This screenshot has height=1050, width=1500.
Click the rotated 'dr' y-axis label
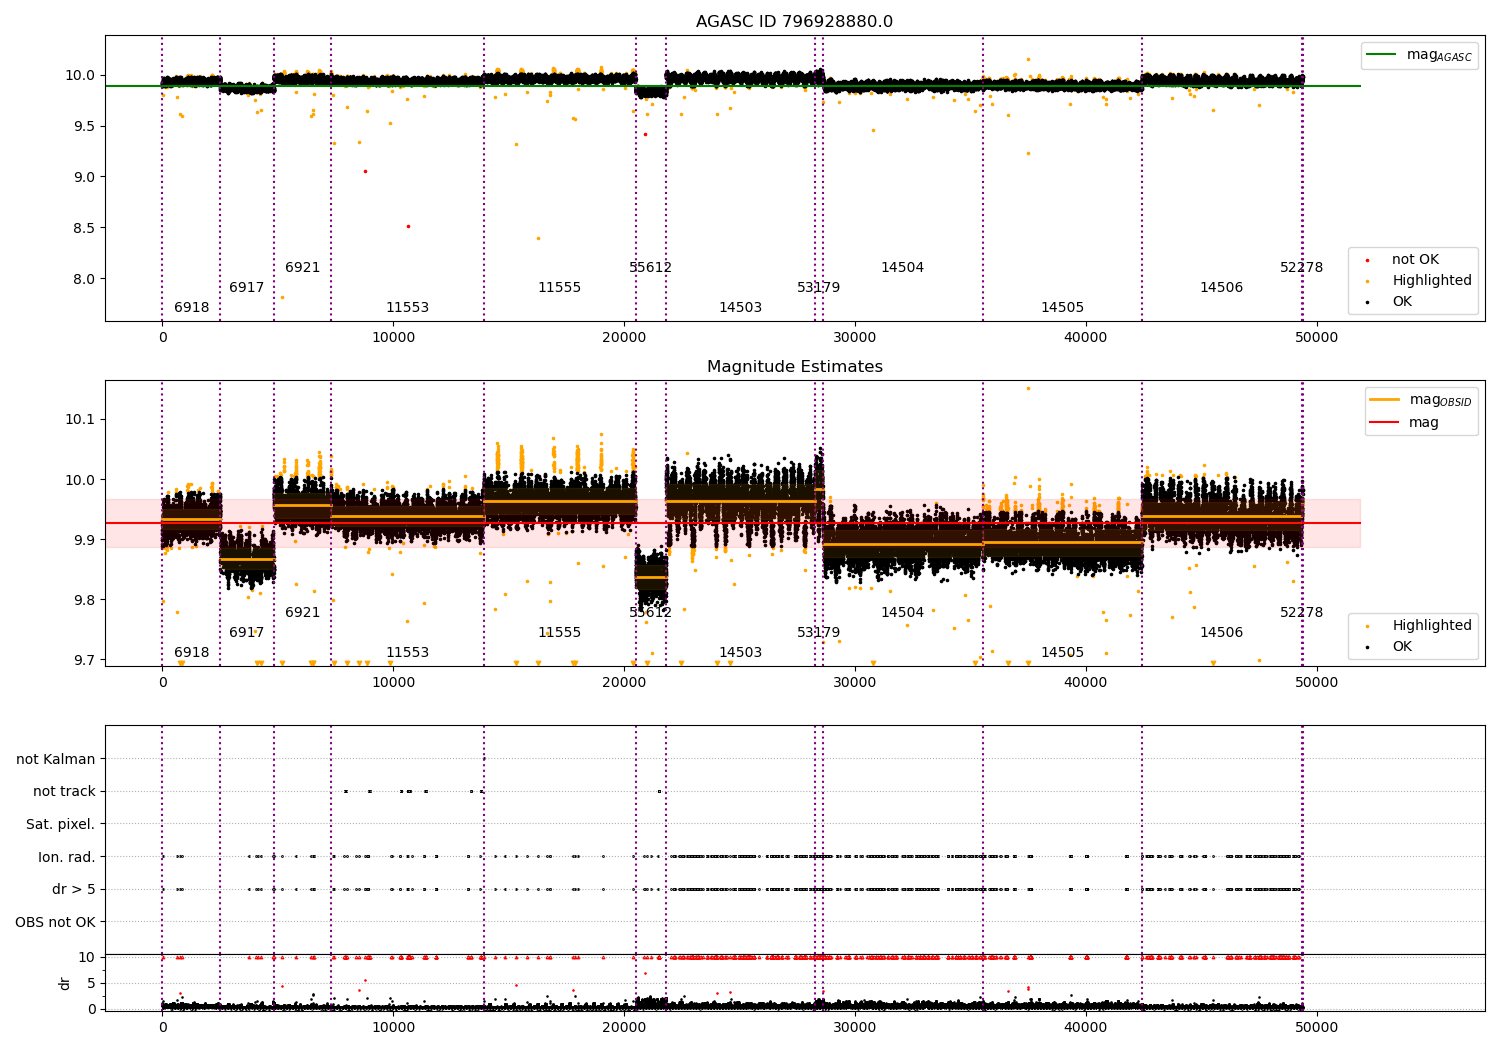click(65, 983)
